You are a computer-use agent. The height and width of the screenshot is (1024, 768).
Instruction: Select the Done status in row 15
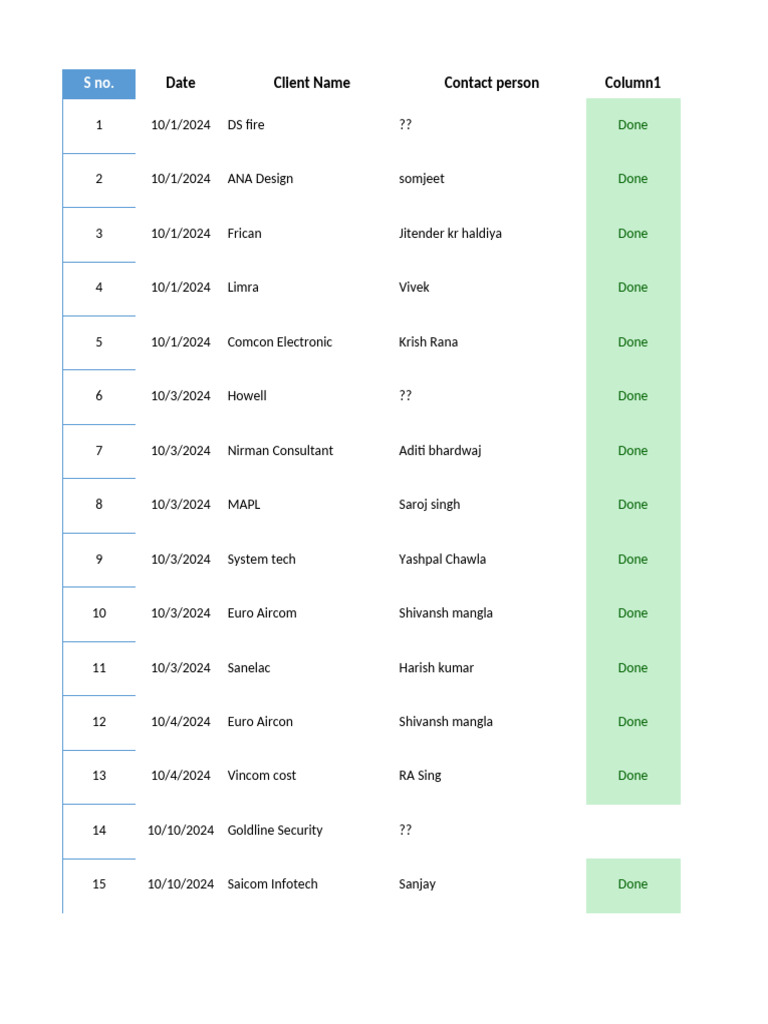632,884
